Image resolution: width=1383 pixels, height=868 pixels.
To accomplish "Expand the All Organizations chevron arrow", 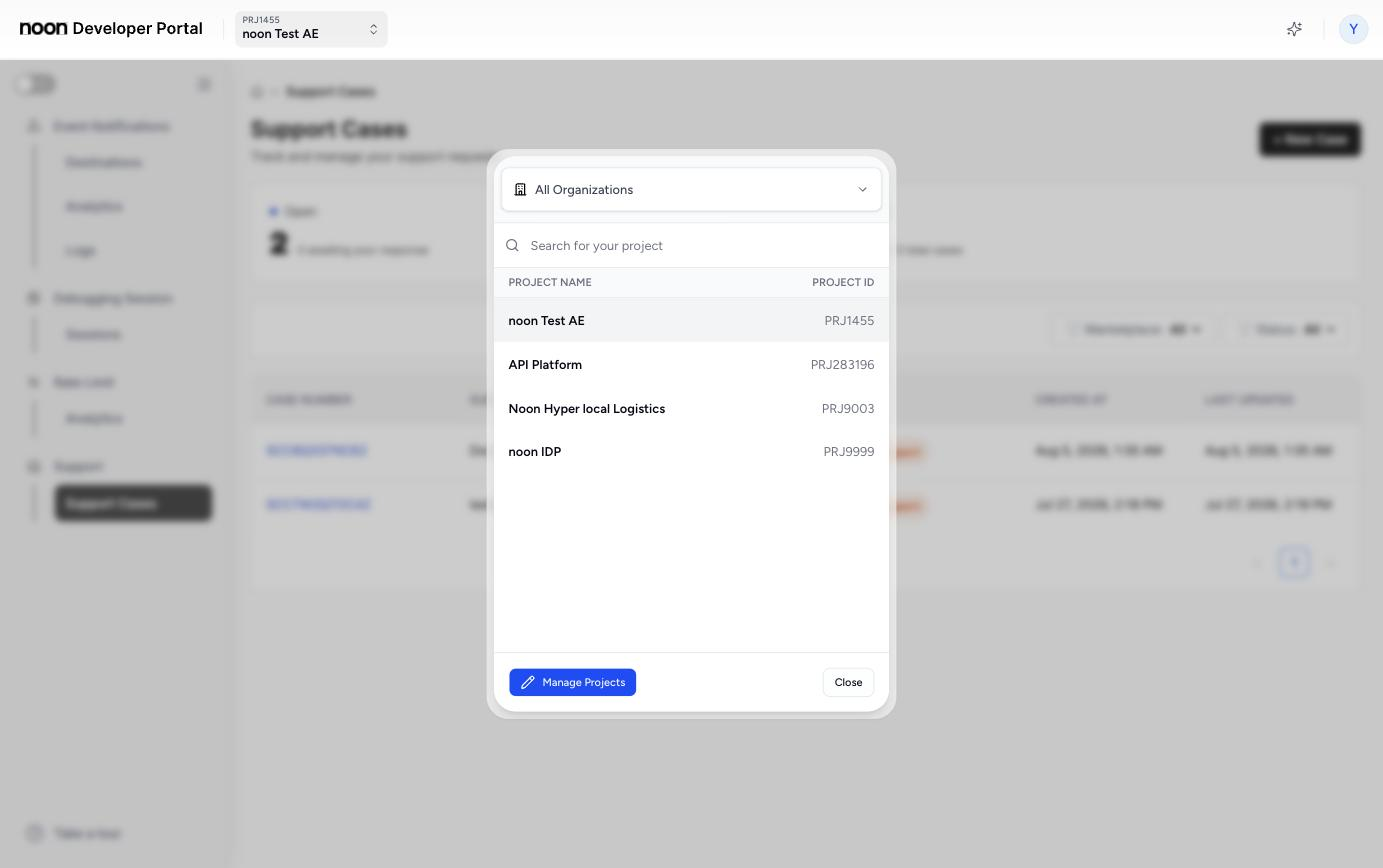I will 862,189.
